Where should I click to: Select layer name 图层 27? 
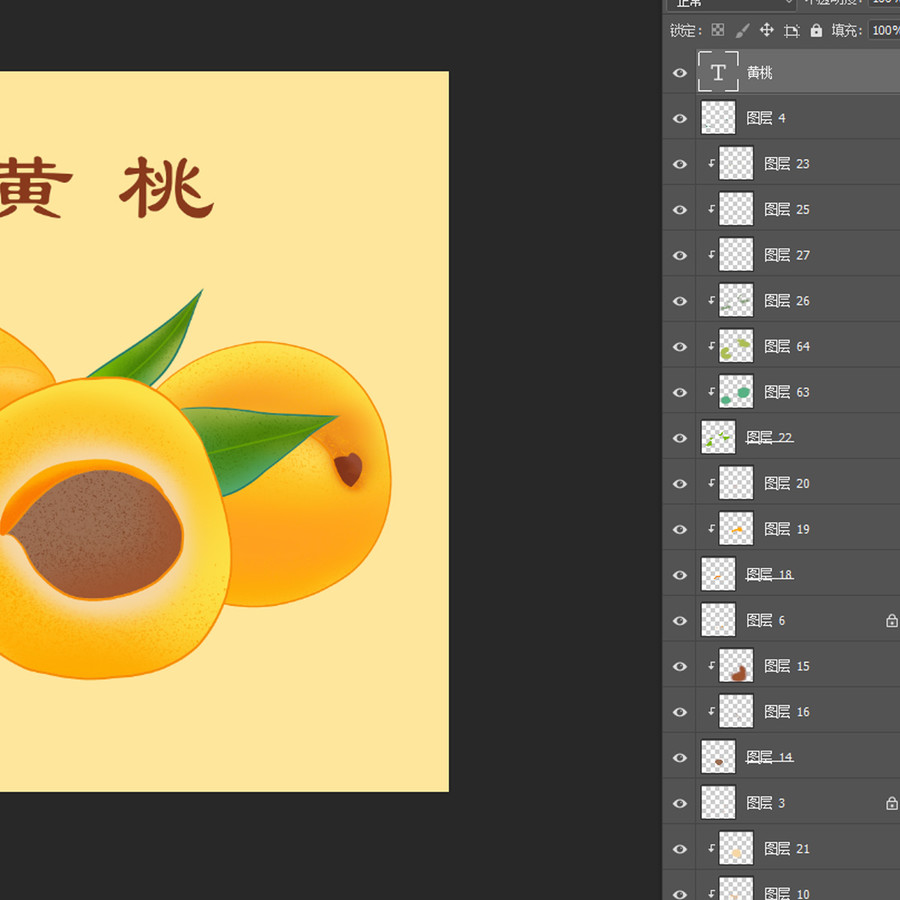tap(786, 255)
